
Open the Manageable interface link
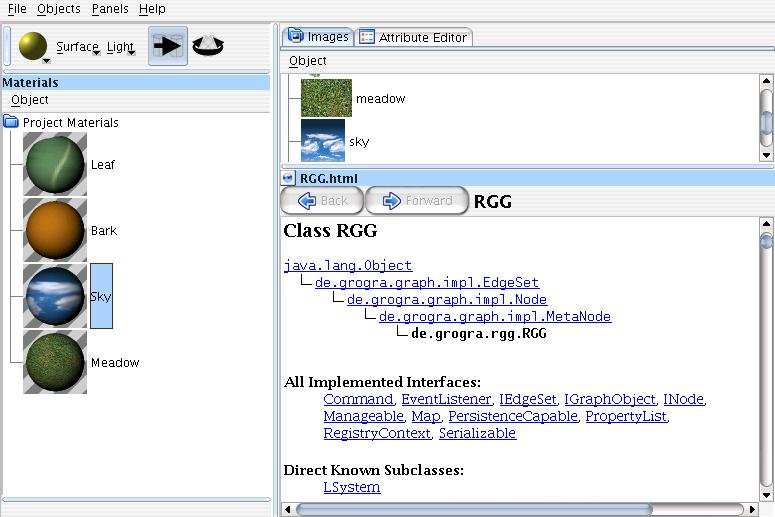click(x=364, y=416)
